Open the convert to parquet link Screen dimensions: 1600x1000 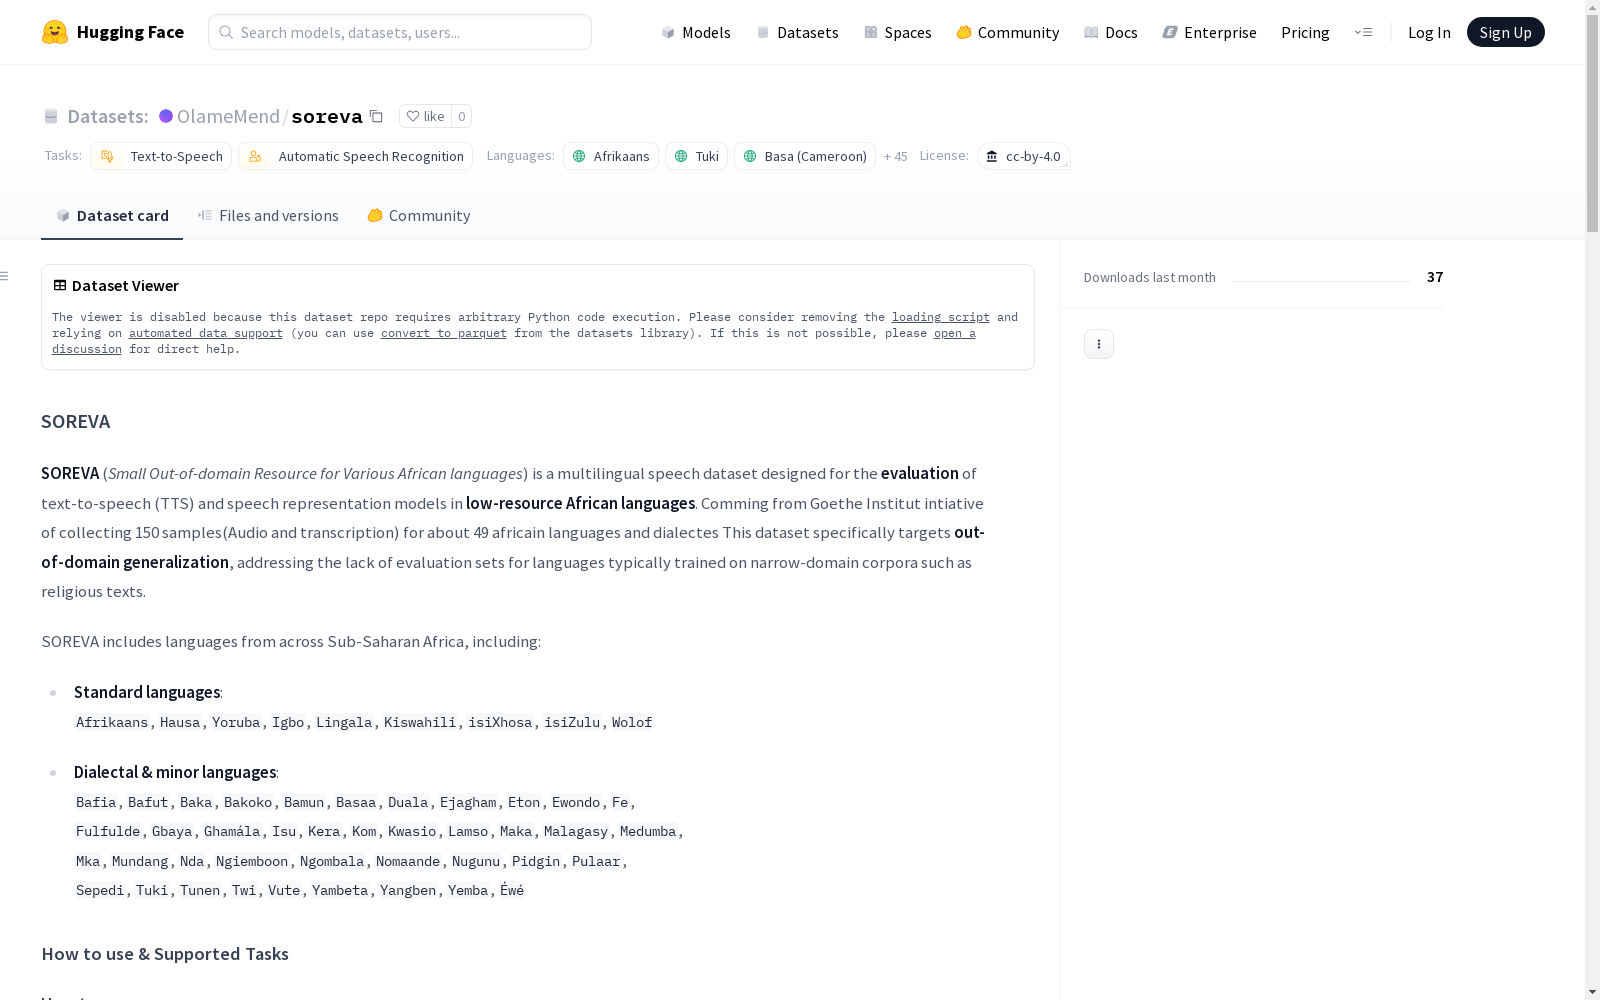pos(444,333)
